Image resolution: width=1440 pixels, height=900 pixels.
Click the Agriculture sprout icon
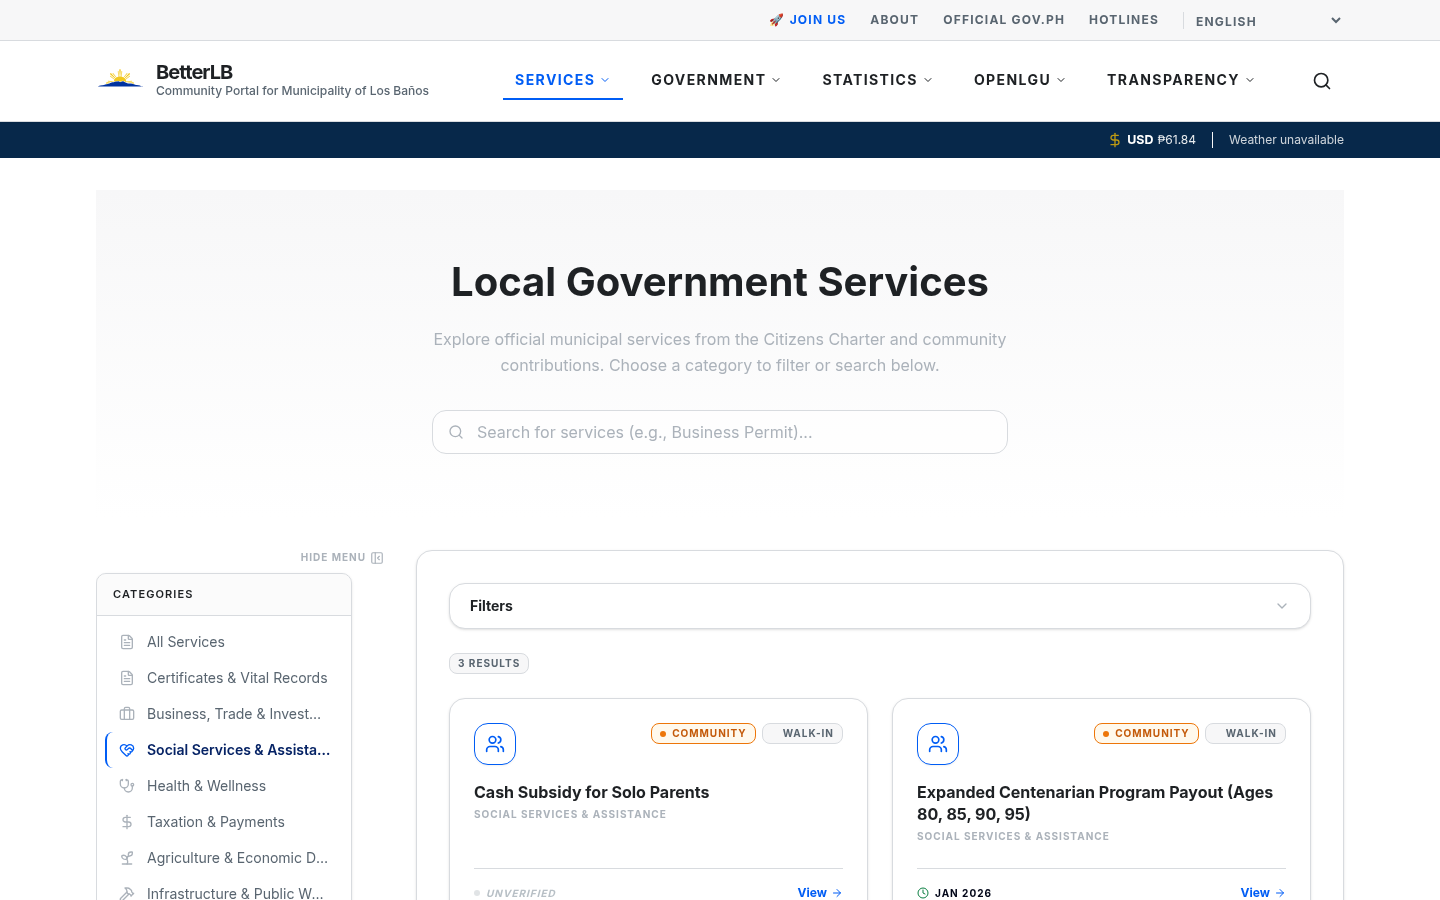[x=127, y=858]
